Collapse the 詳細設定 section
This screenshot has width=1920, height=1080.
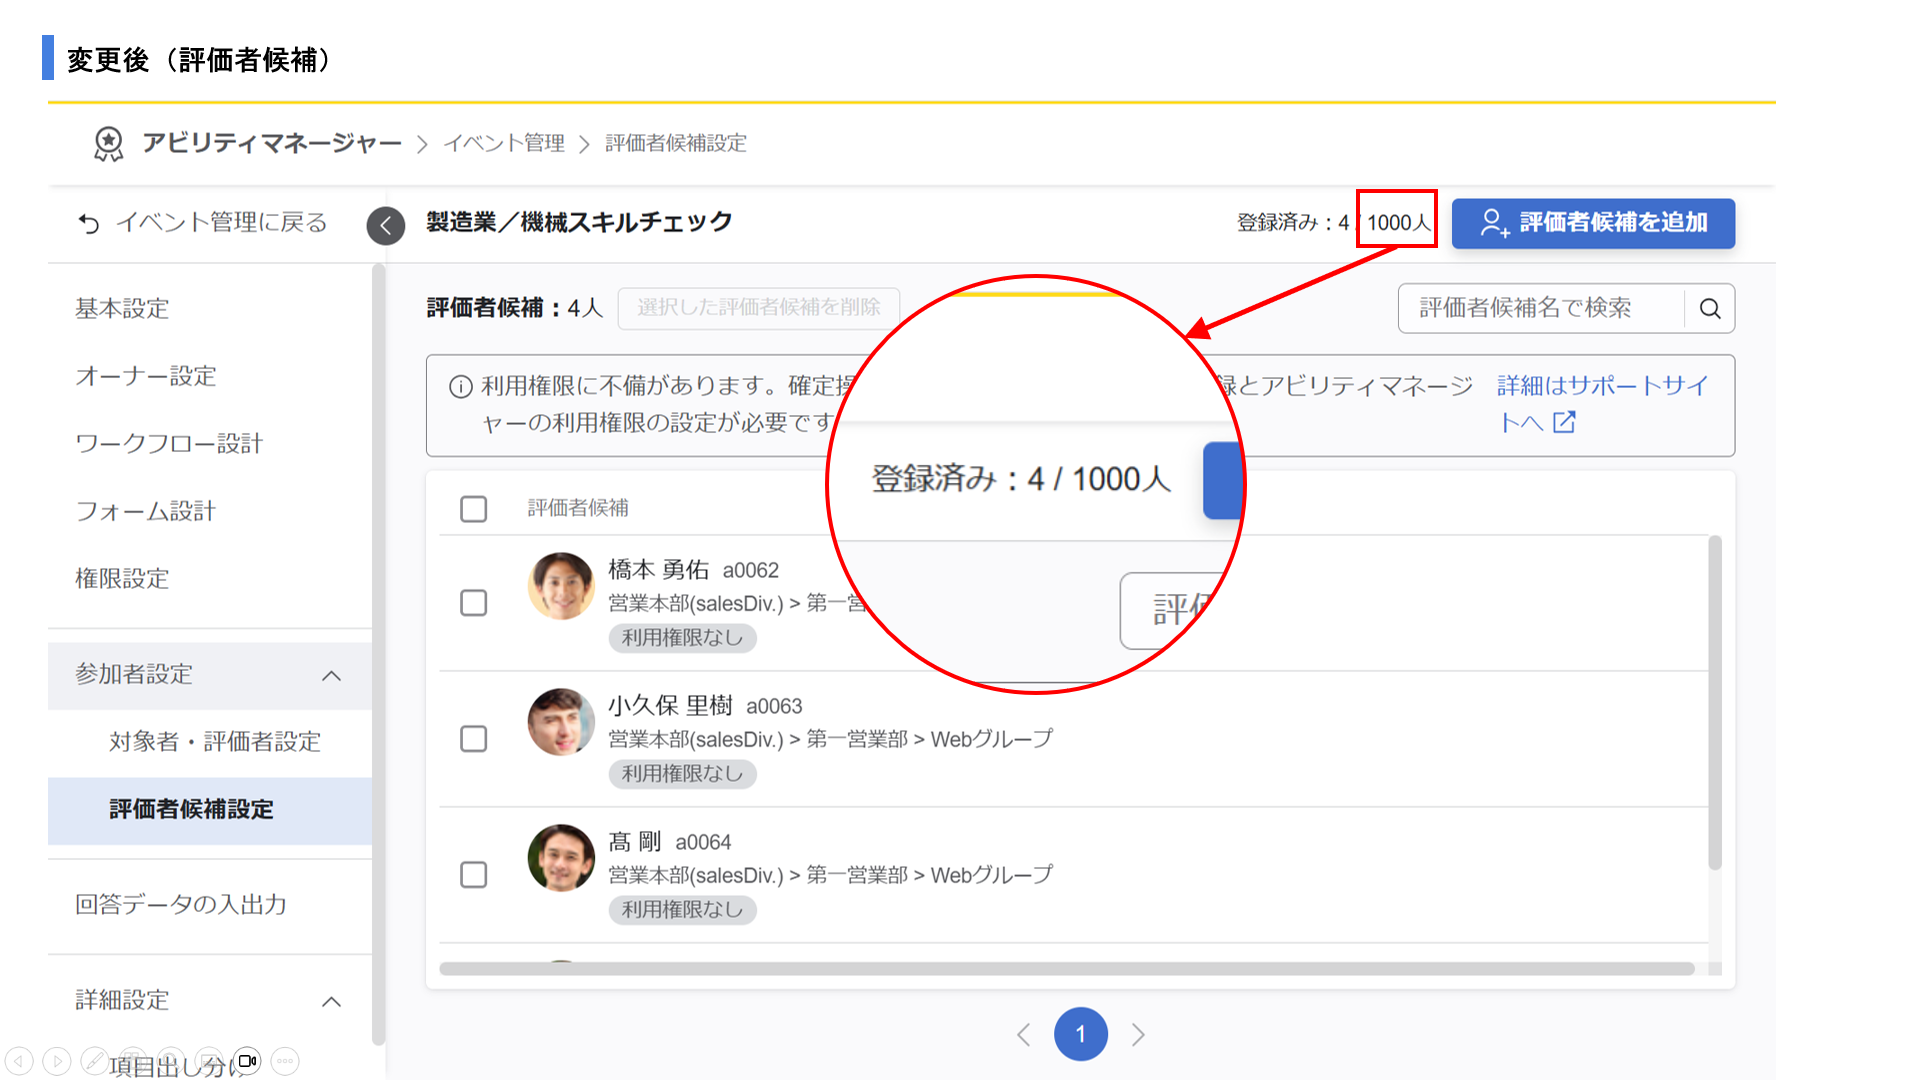click(x=331, y=1001)
